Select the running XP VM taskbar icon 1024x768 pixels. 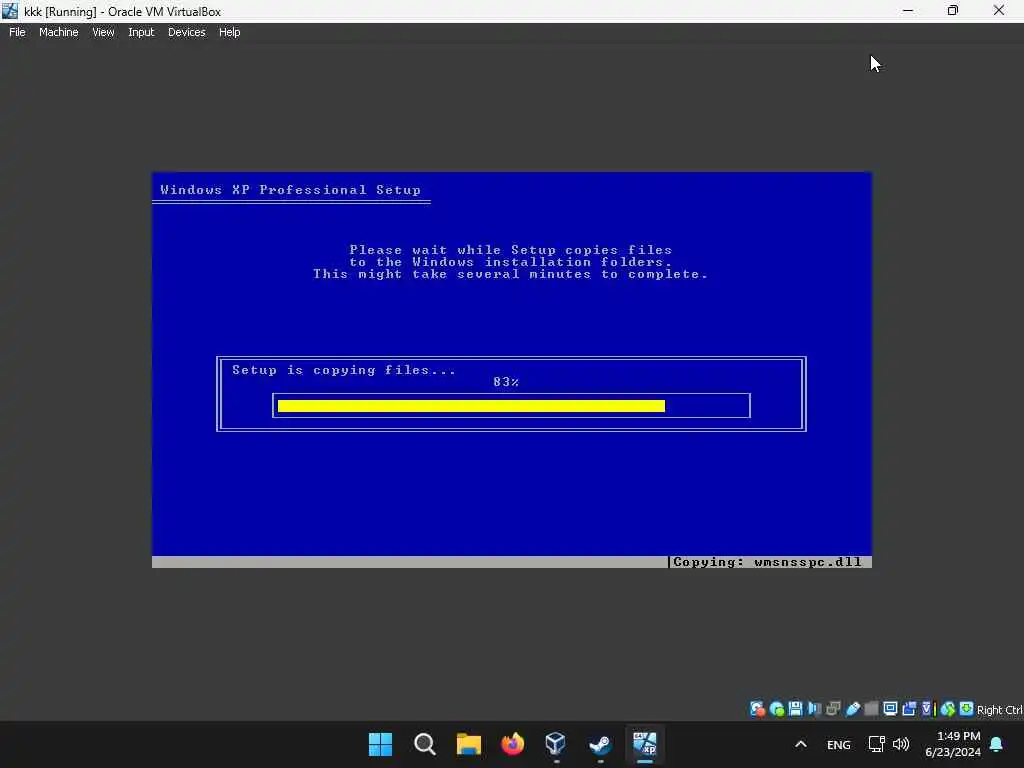coord(645,744)
